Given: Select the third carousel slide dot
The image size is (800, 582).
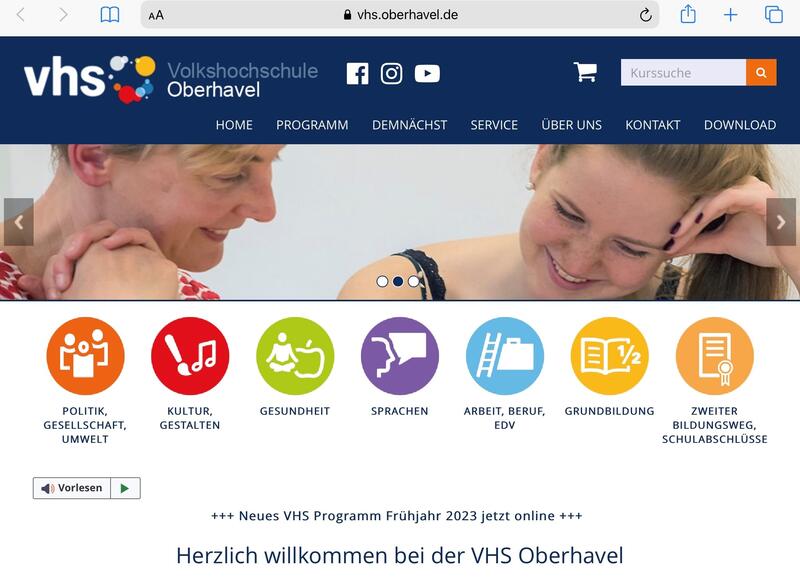Looking at the screenshot, I should point(414,281).
